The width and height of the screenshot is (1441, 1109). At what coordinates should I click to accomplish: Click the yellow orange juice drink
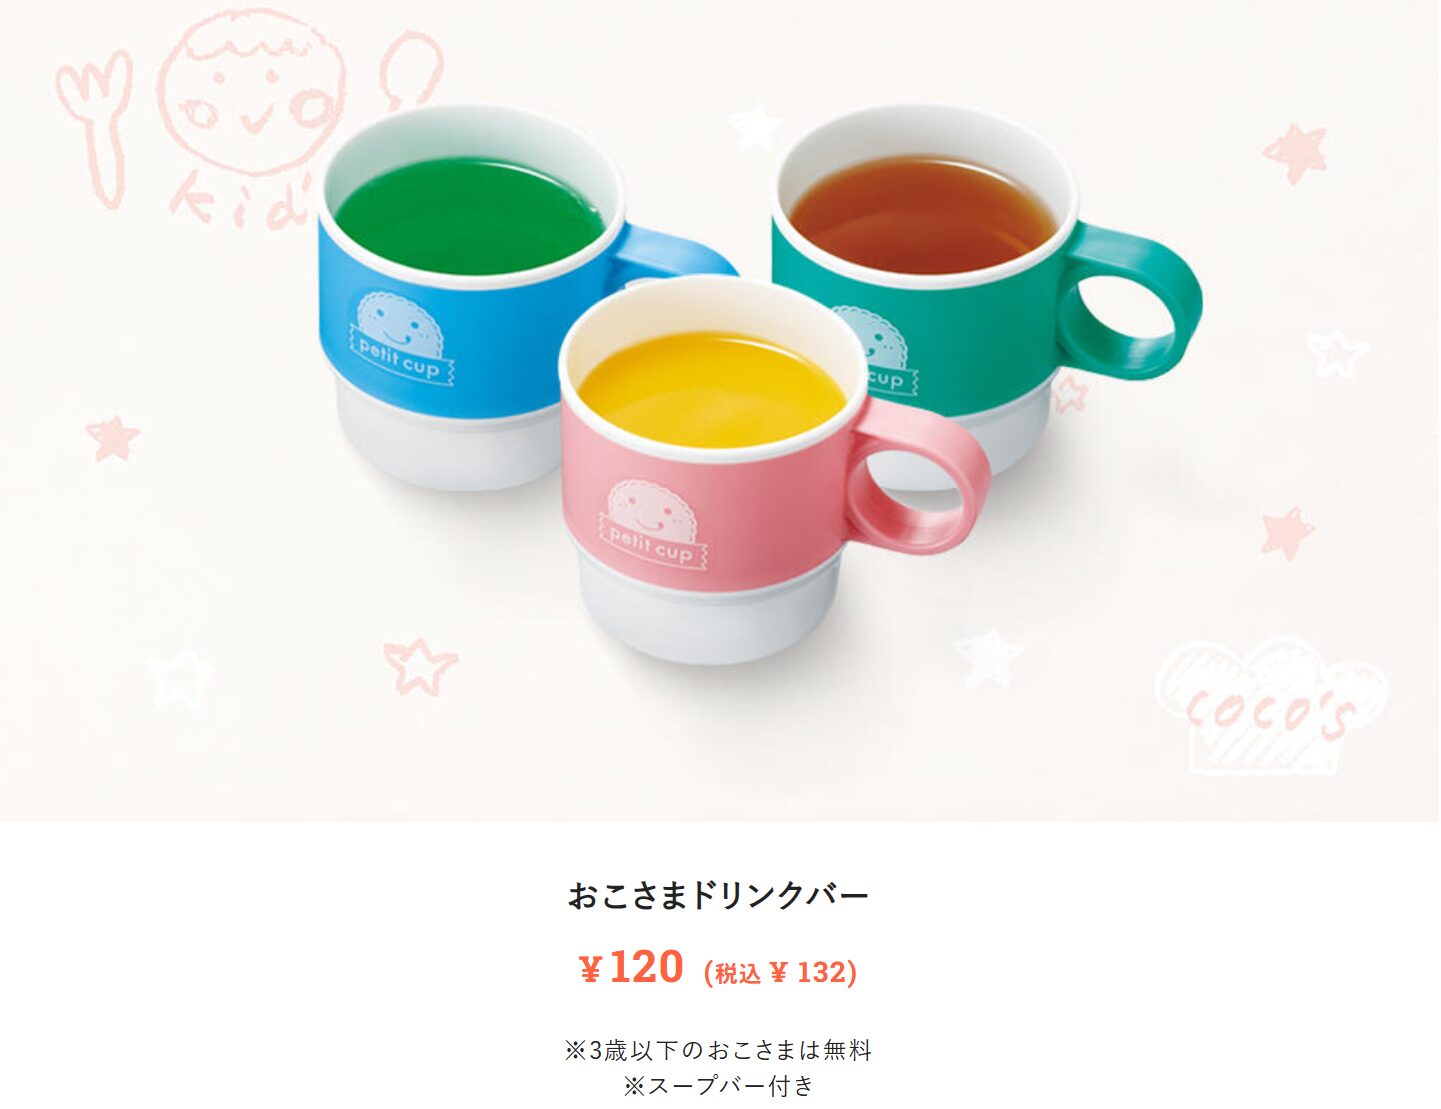[712, 389]
